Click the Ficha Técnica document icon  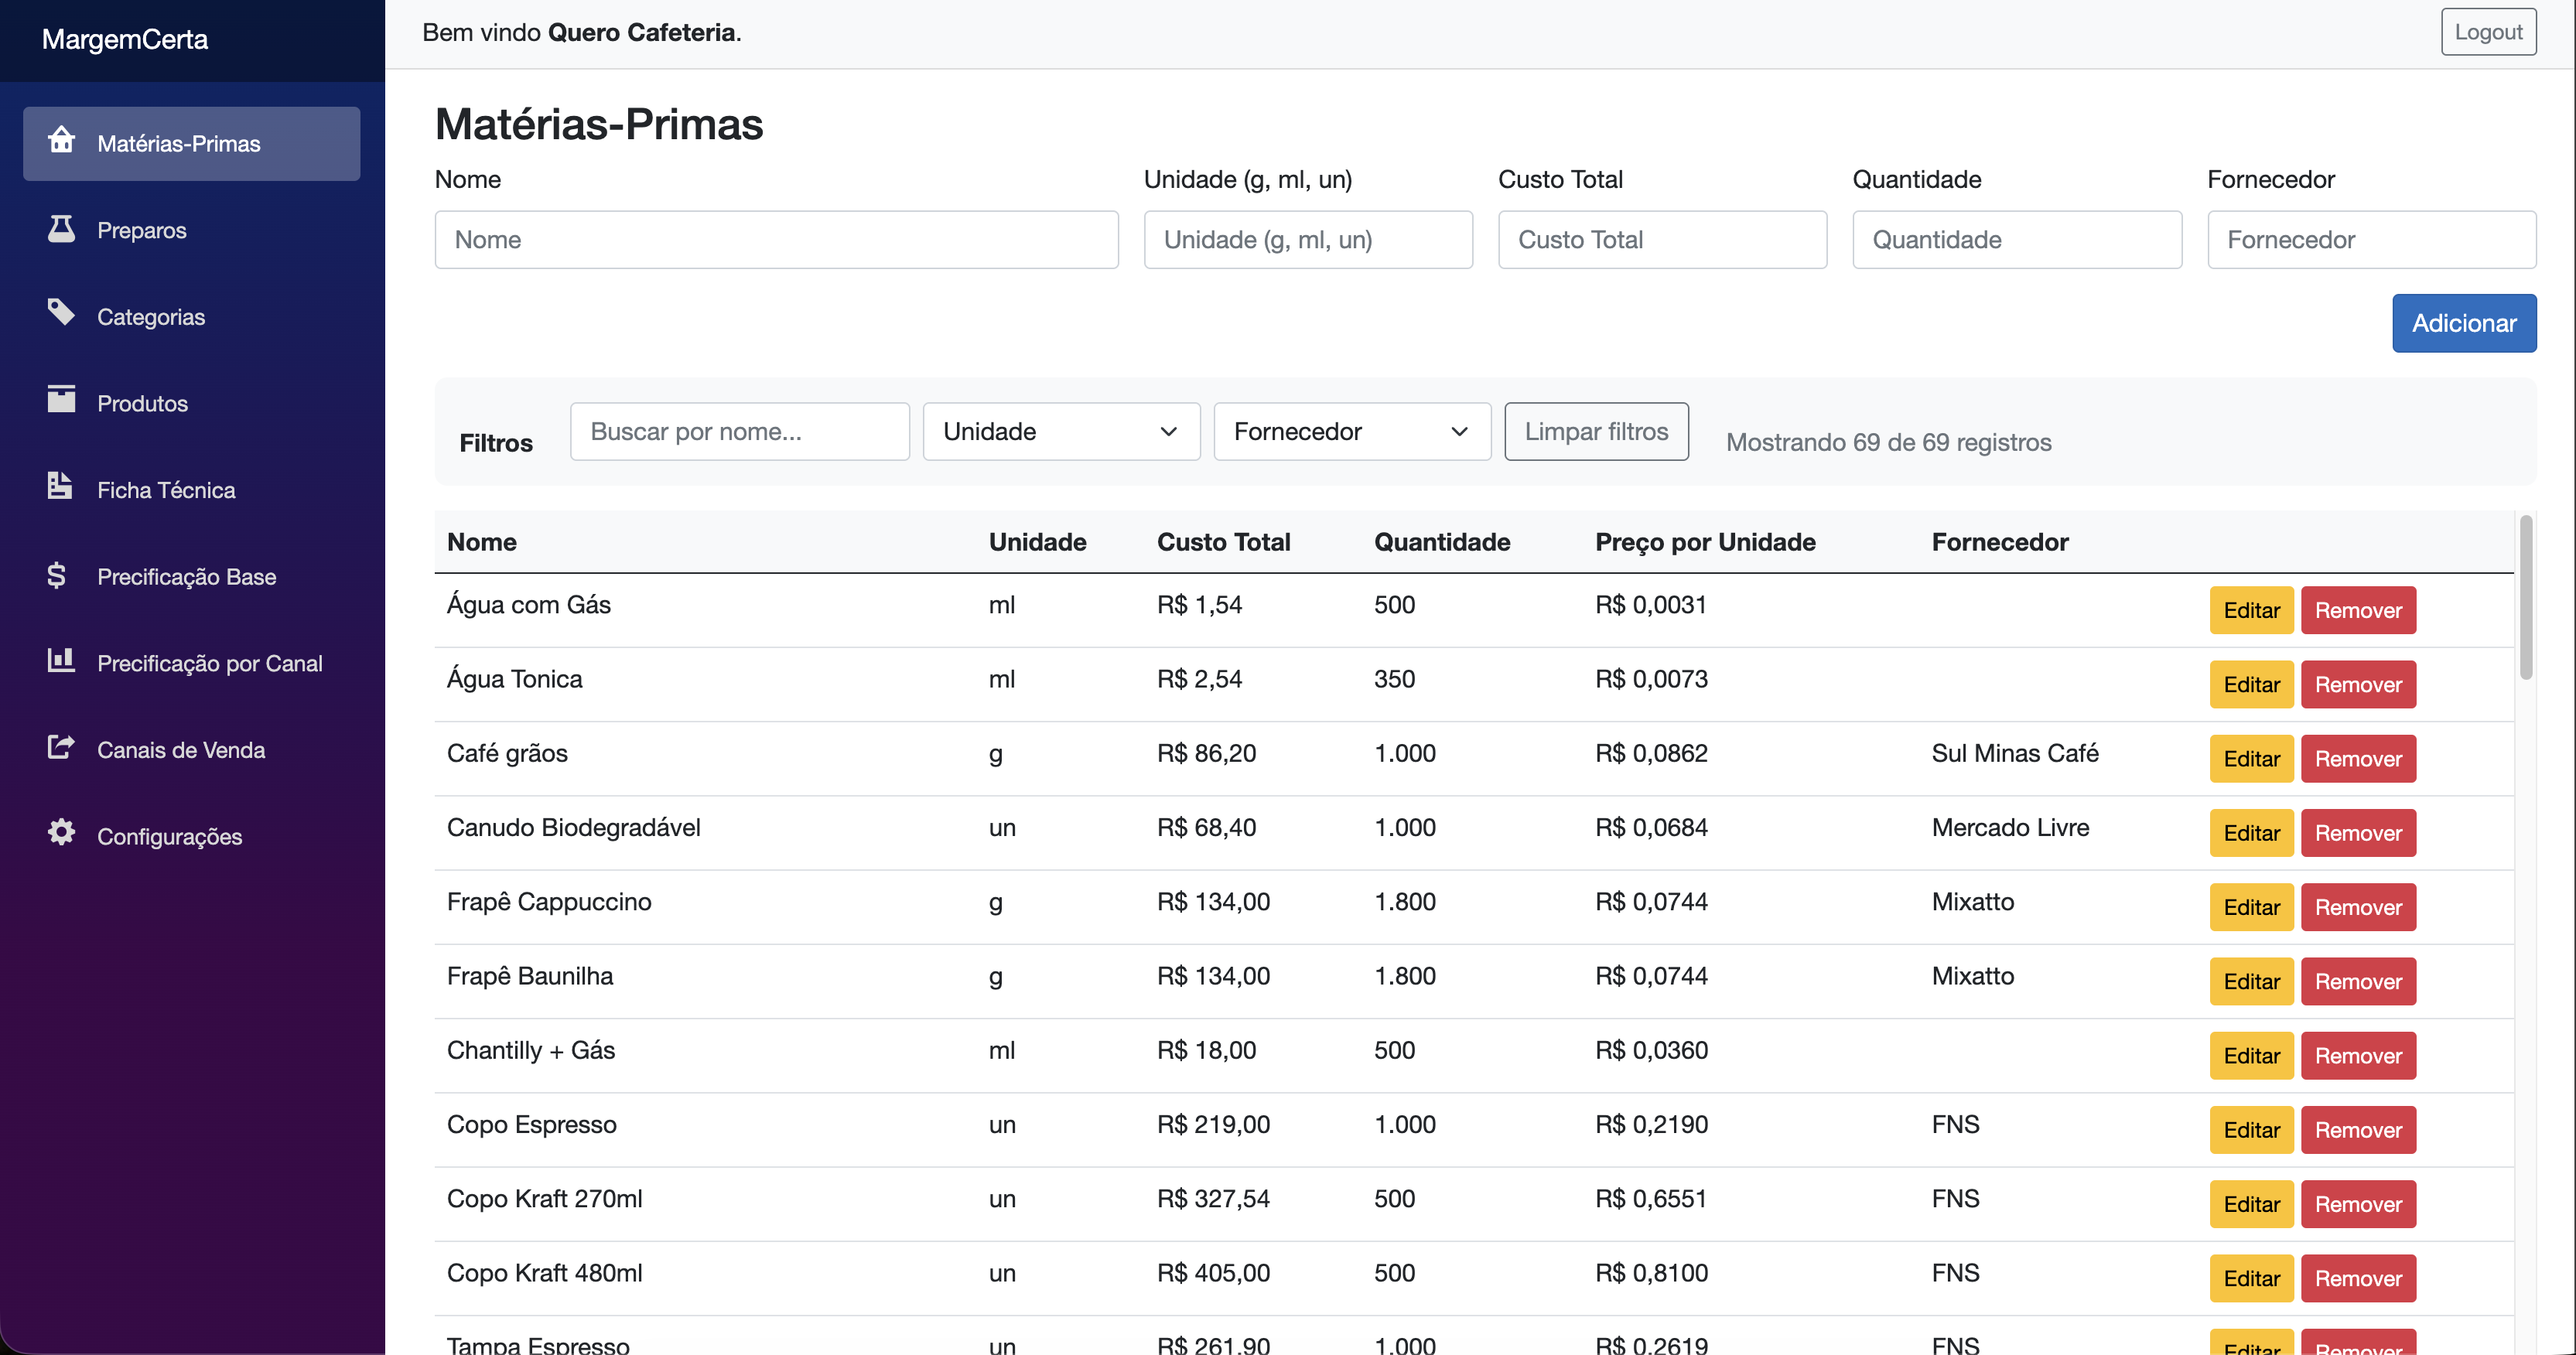[61, 487]
